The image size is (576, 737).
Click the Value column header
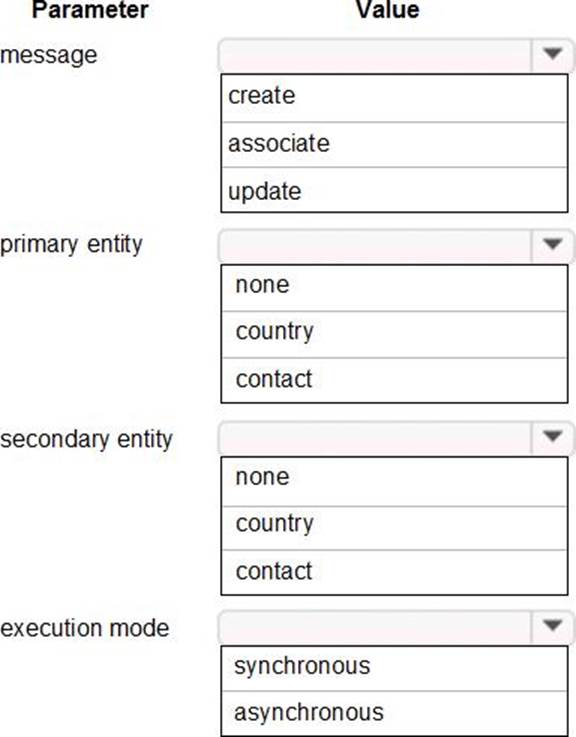tap(387, 10)
